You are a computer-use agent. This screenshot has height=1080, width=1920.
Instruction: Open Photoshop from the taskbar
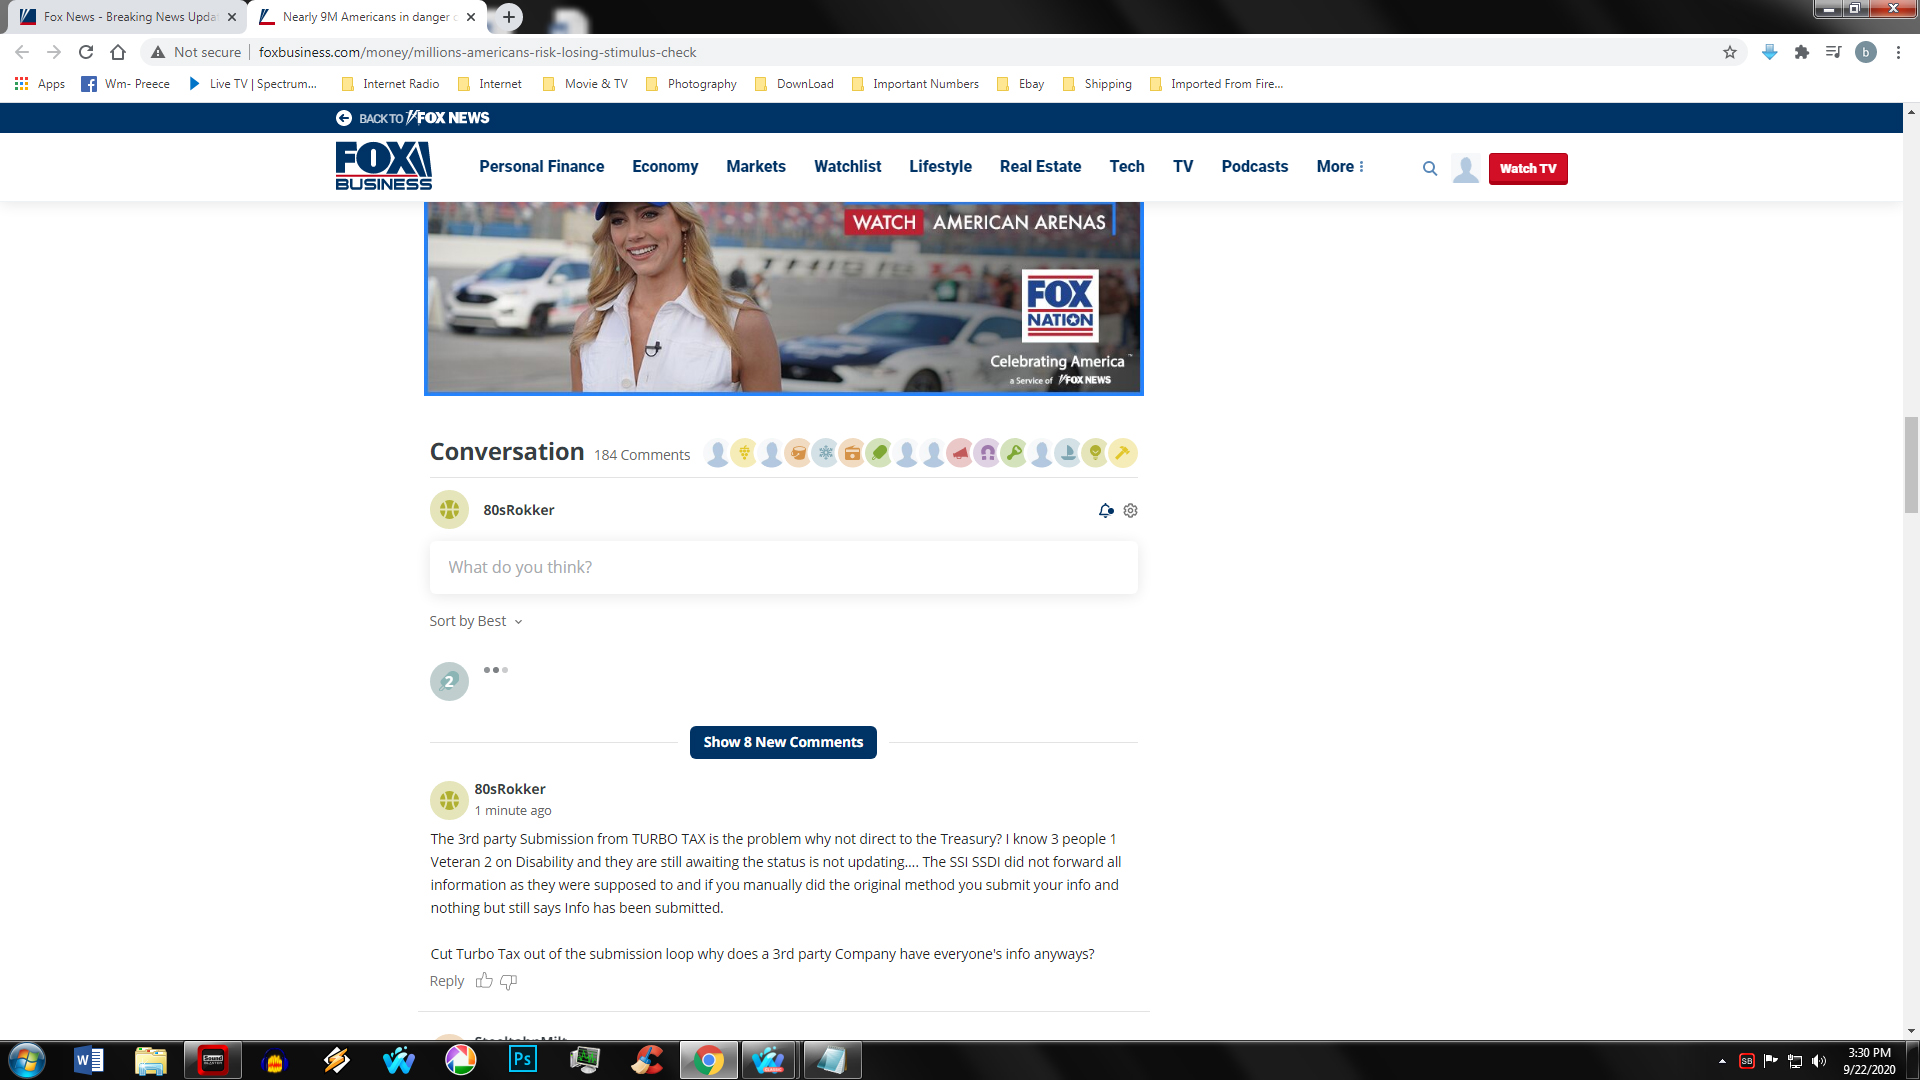click(x=523, y=1059)
